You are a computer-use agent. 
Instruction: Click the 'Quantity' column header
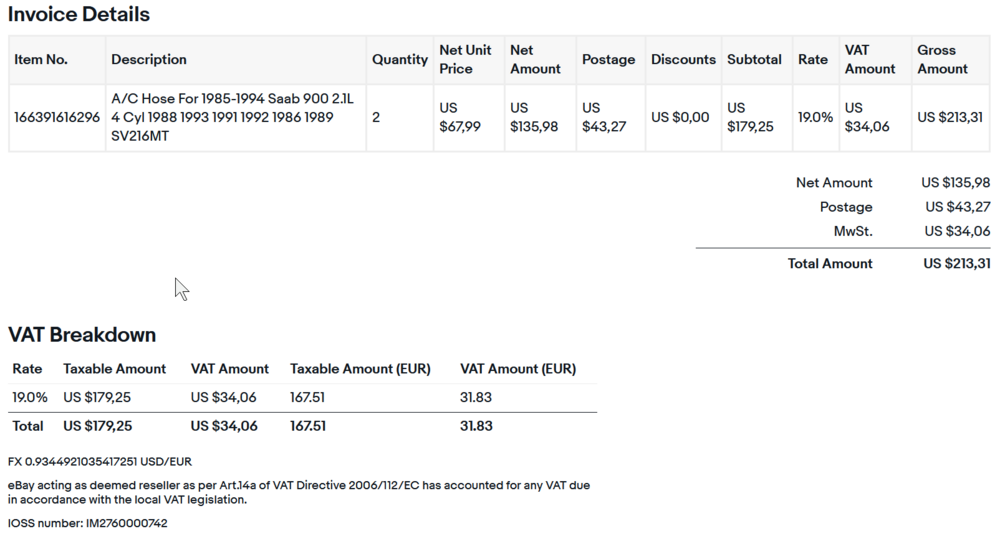400,59
